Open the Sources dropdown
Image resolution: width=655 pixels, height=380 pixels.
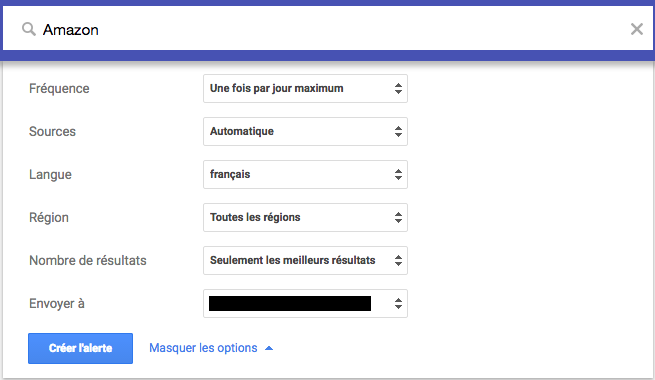coord(305,132)
